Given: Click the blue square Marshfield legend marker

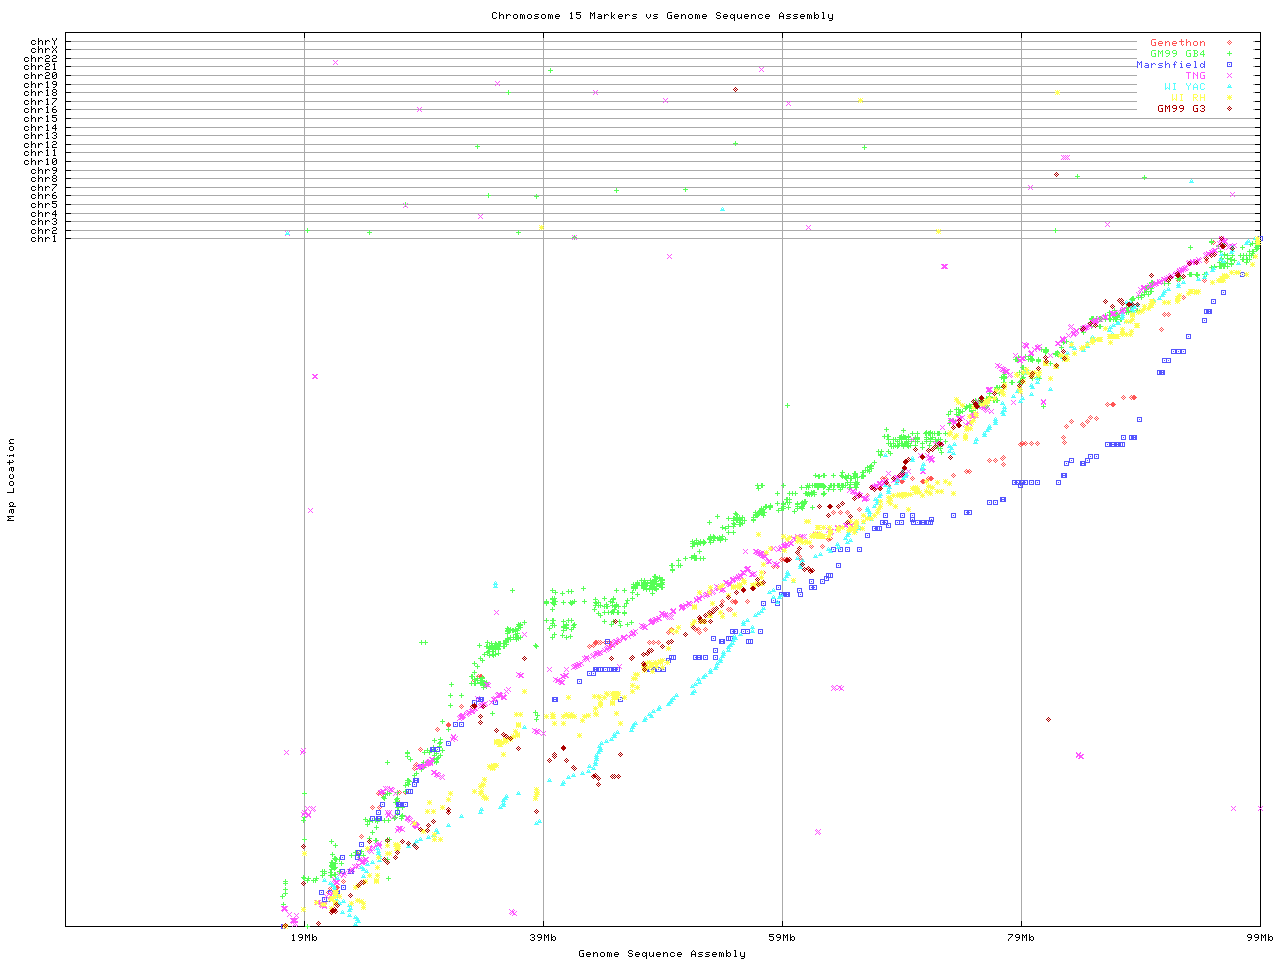Looking at the screenshot, I should (x=1229, y=65).
